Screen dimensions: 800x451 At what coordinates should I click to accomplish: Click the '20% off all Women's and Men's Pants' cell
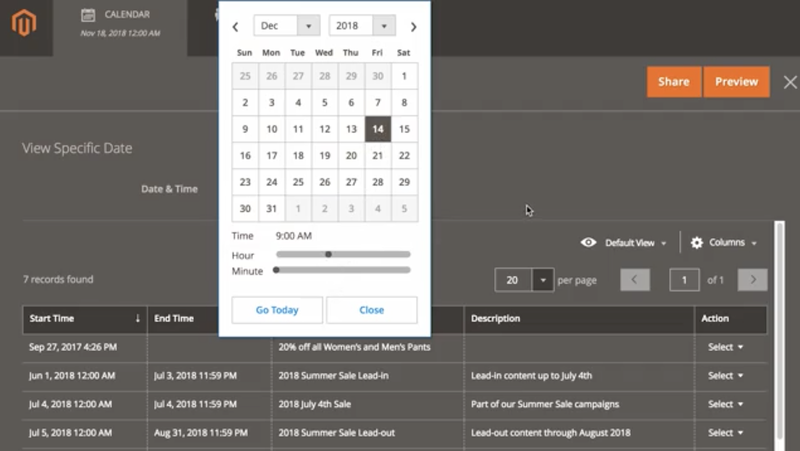point(354,347)
